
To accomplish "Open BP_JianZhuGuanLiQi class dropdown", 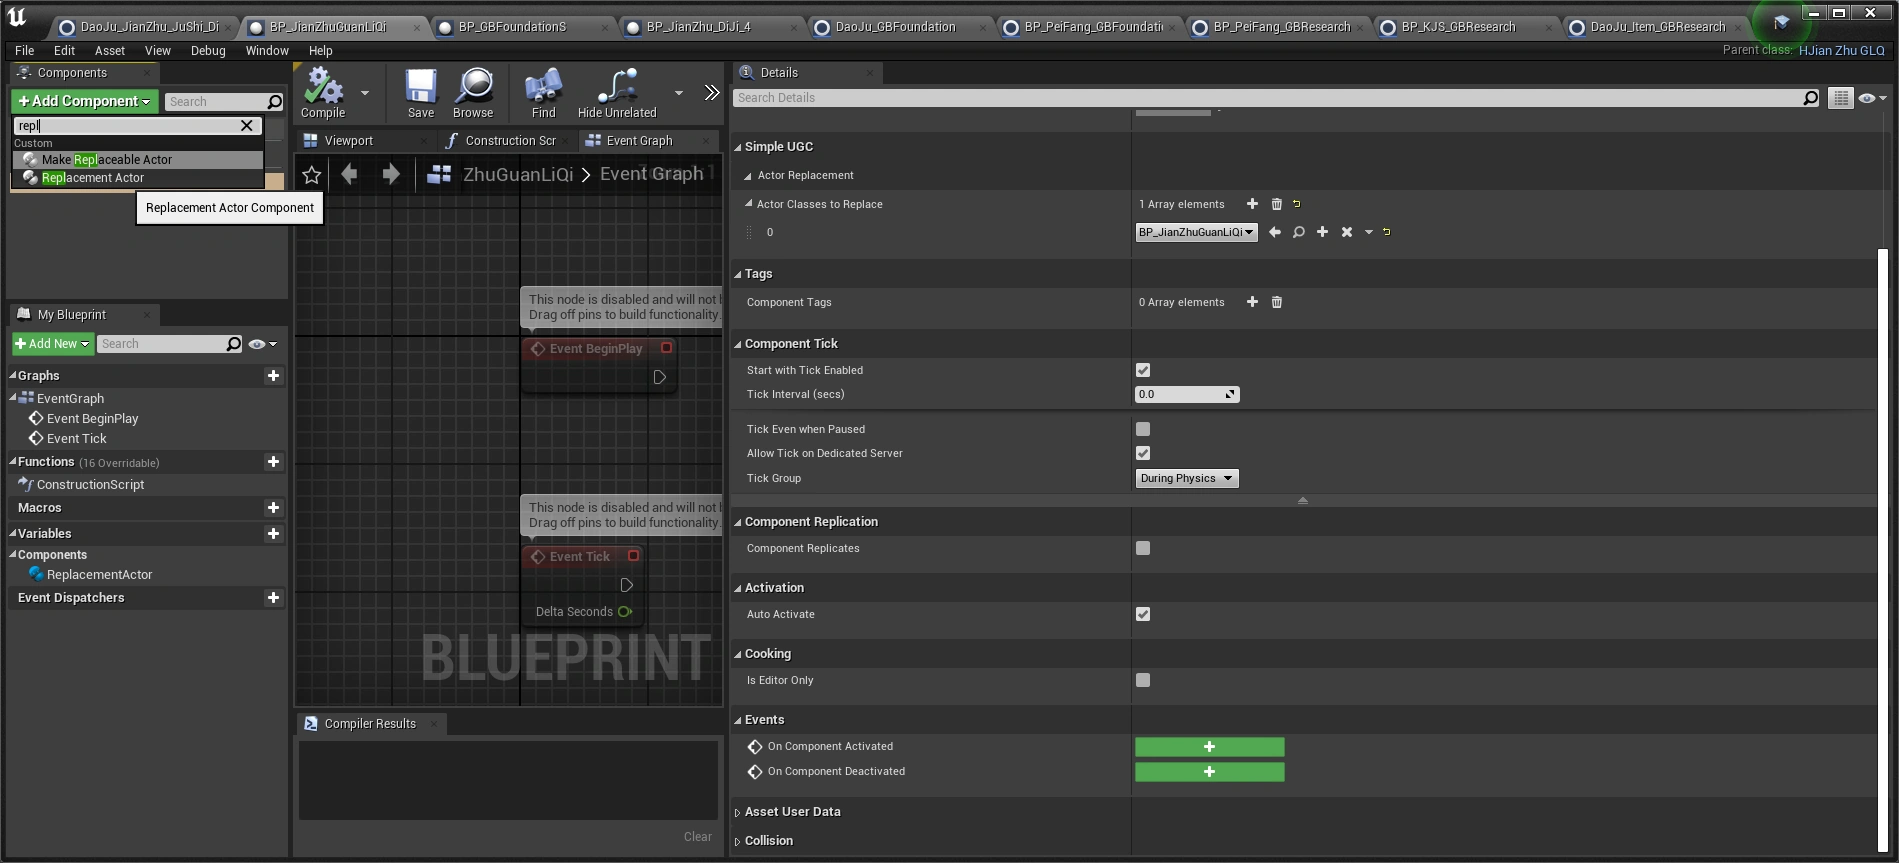I will click(x=1196, y=232).
